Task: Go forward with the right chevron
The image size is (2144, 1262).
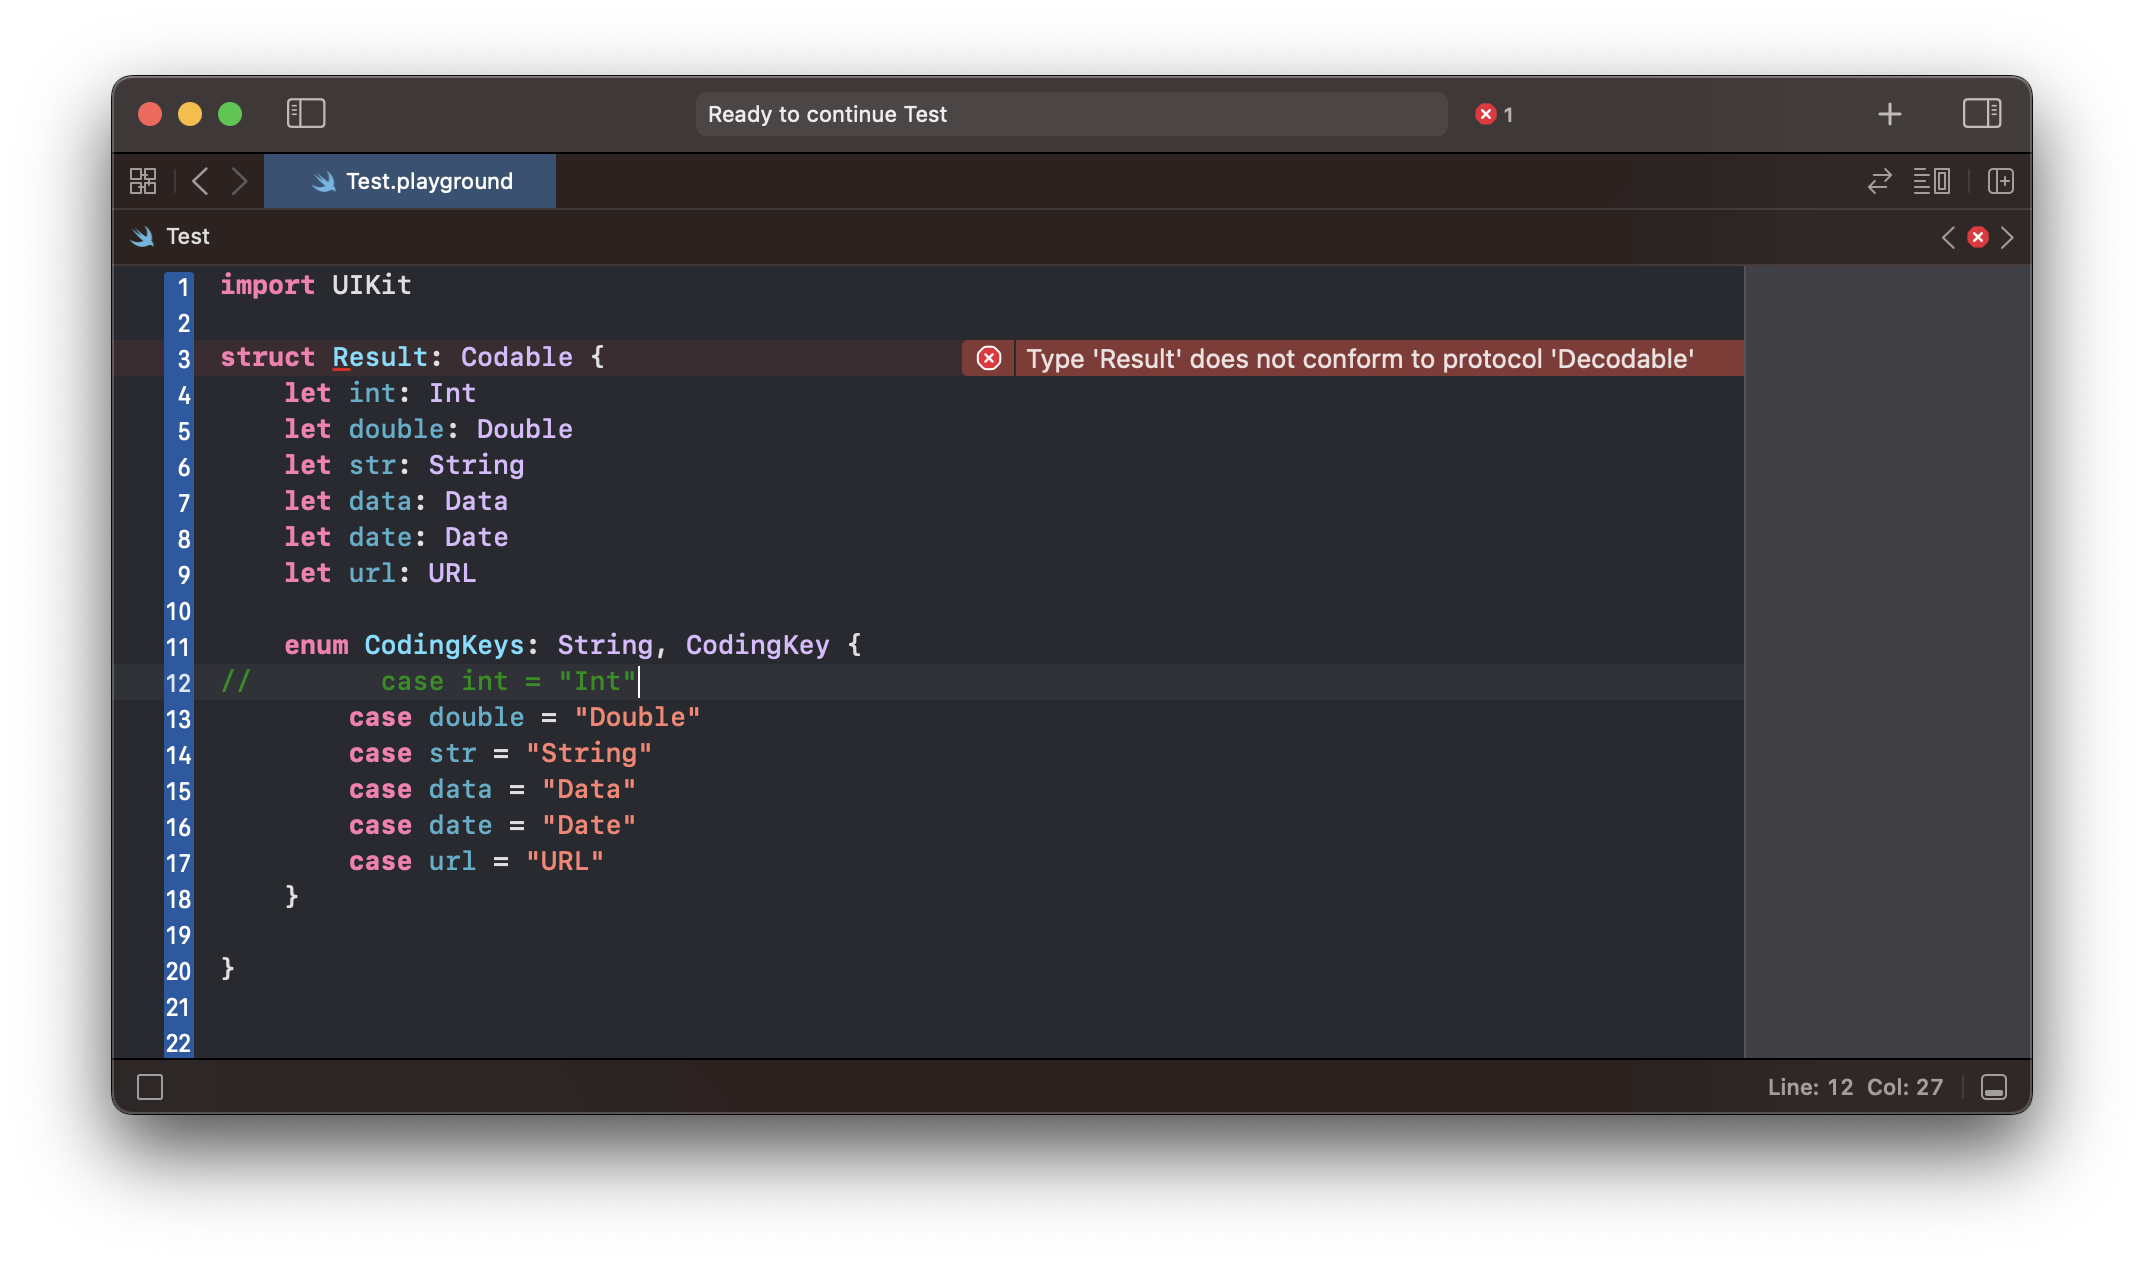Action: point(239,181)
